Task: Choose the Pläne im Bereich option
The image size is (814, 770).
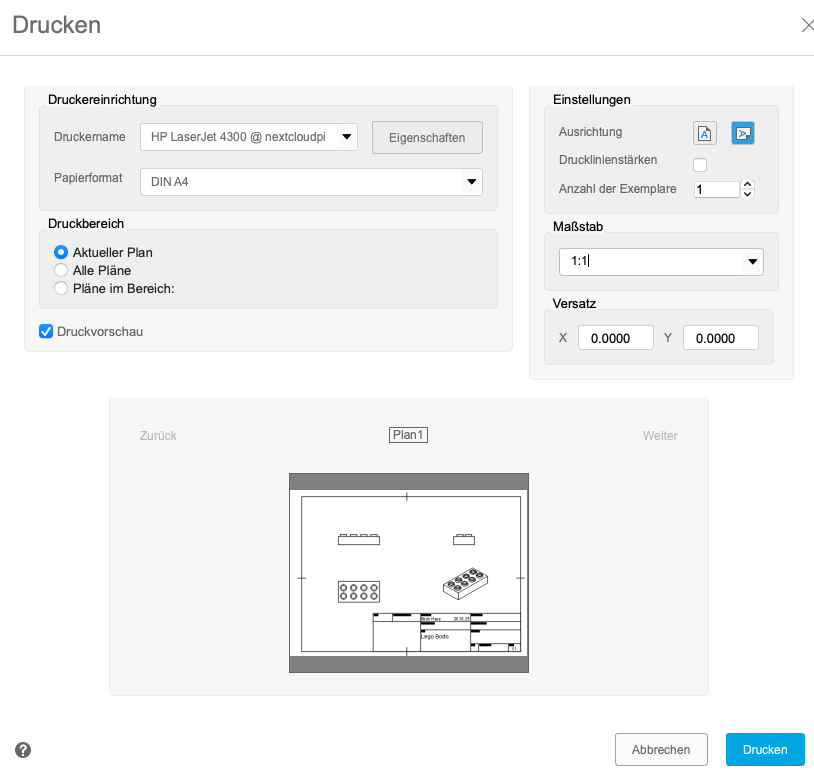Action: (61, 288)
